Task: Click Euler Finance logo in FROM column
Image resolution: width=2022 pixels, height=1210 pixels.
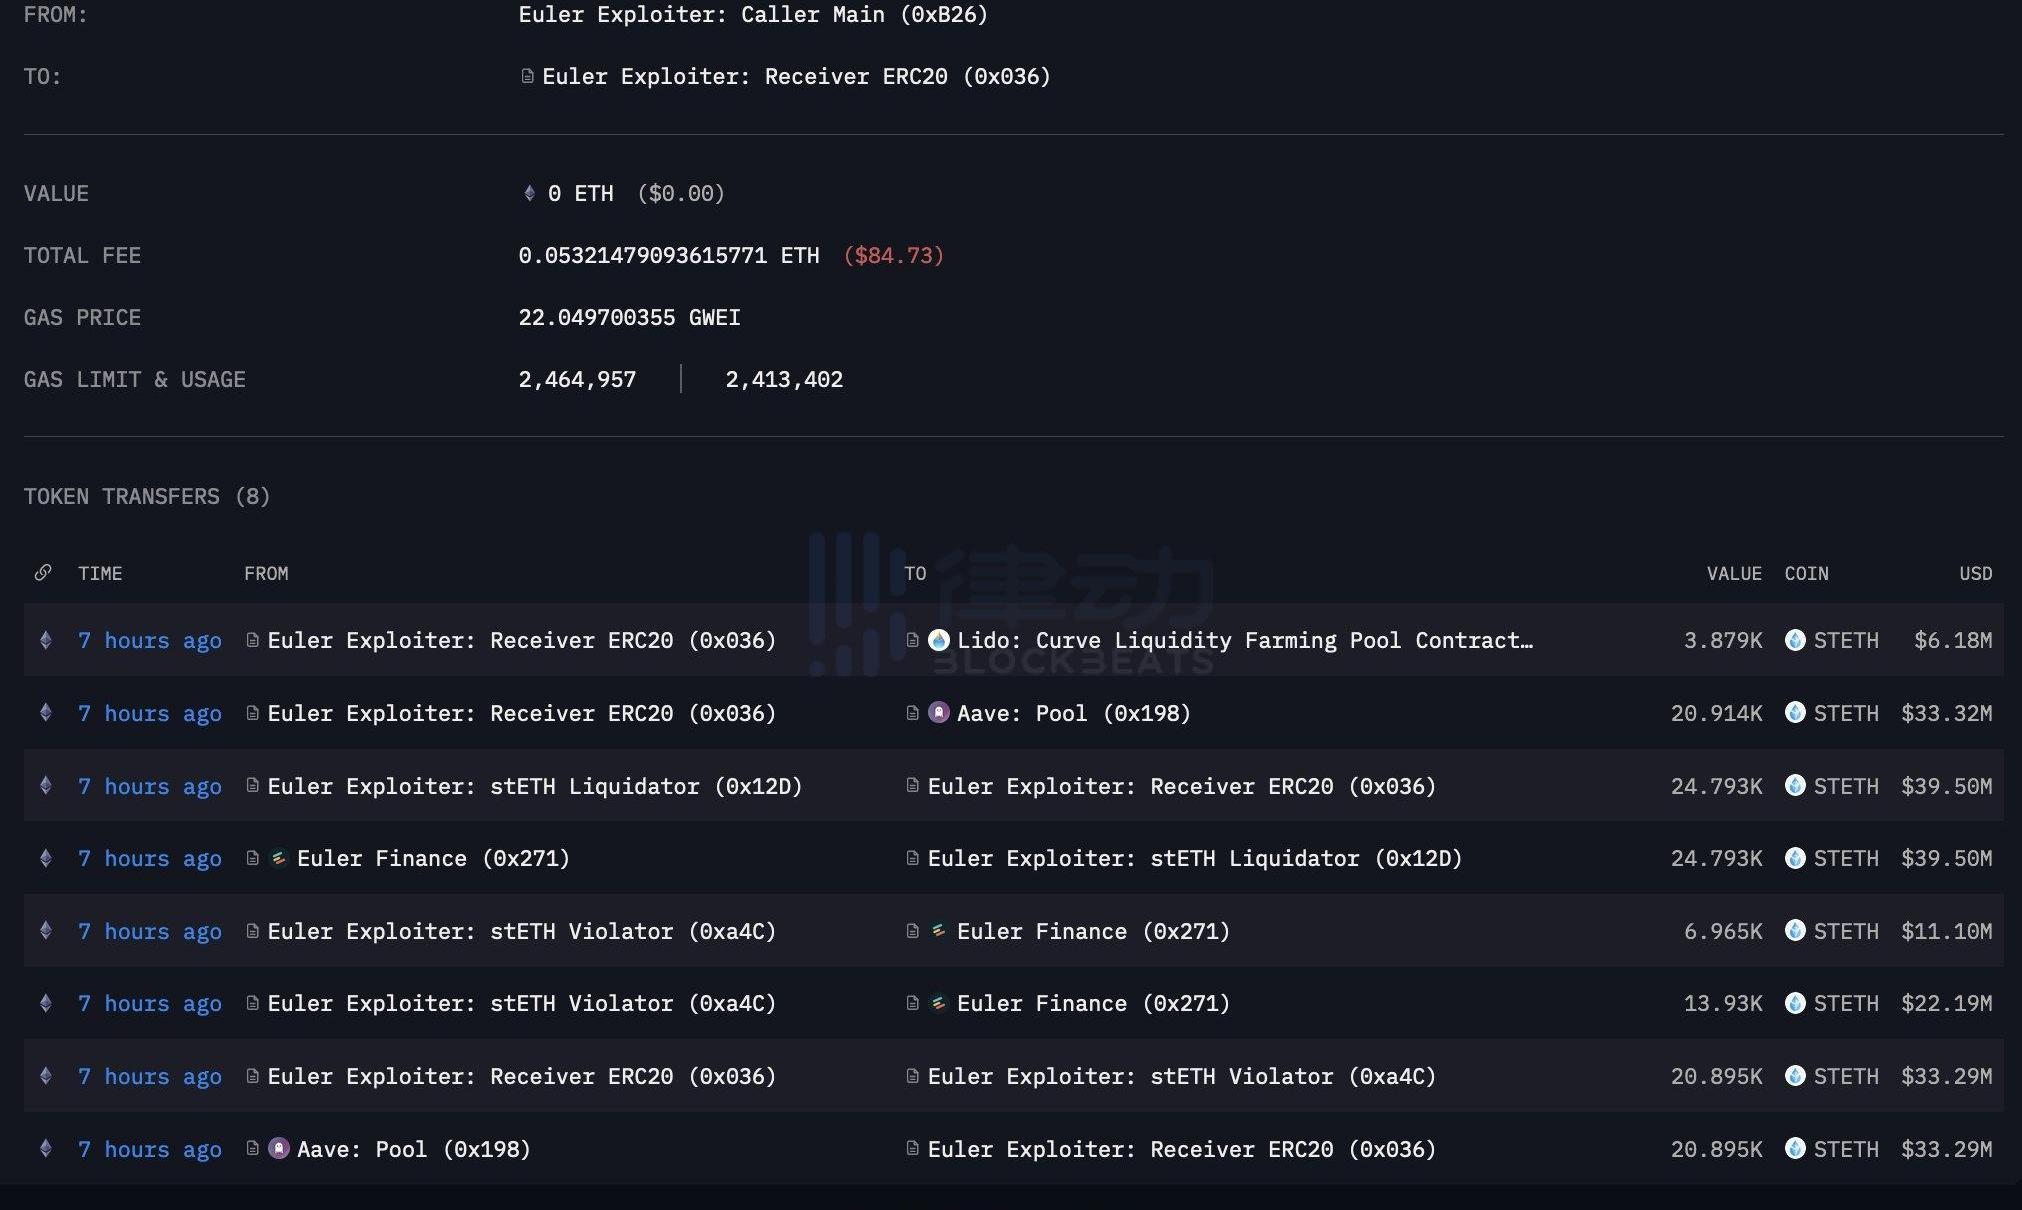Action: pyautogui.click(x=279, y=858)
